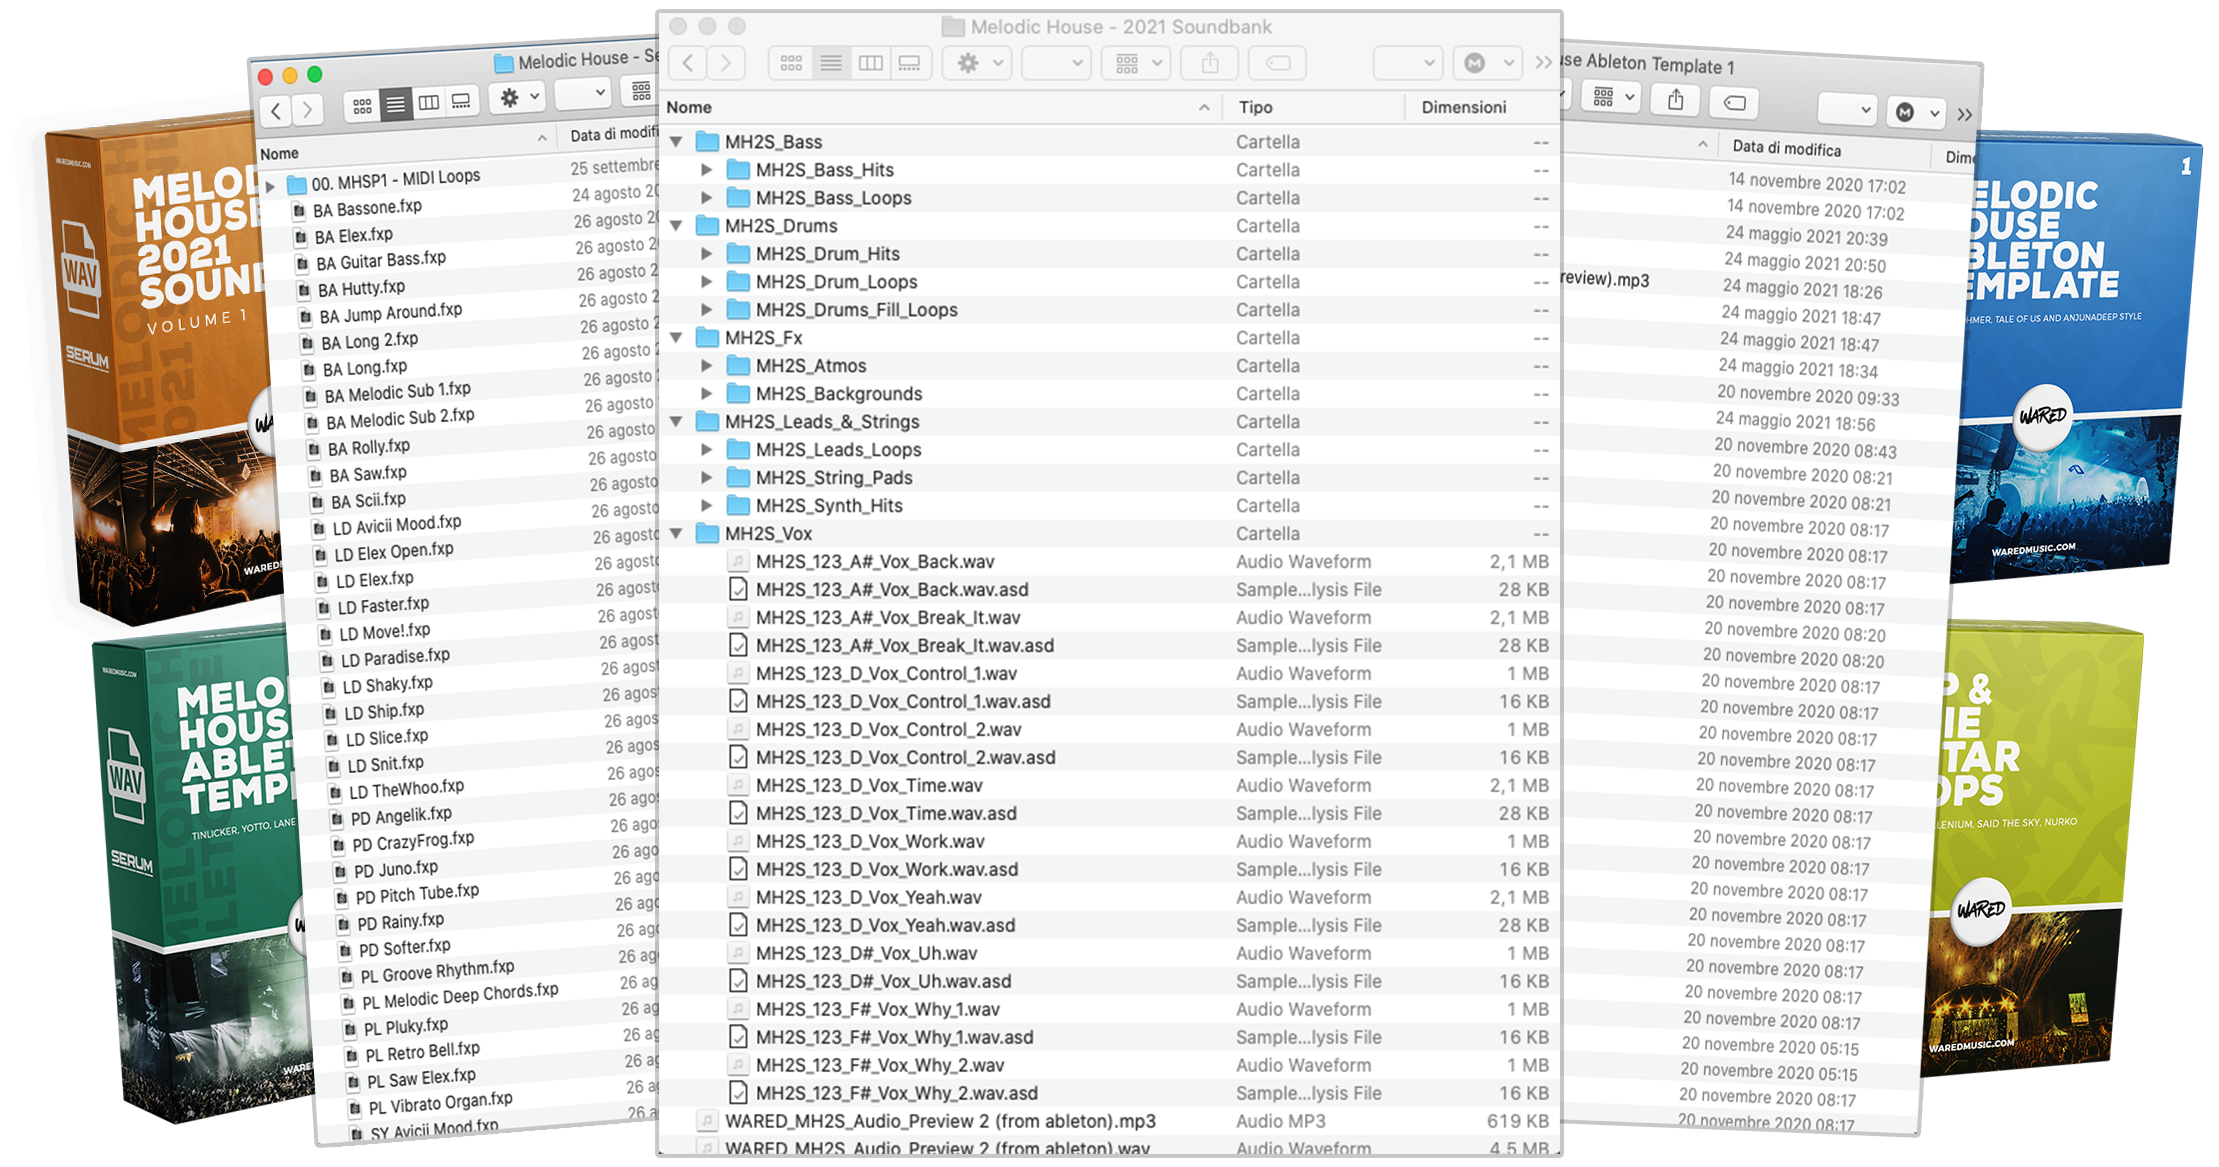Select the MH2S_Synth_Hits folder icon
2219x1167 pixels.
(x=738, y=505)
